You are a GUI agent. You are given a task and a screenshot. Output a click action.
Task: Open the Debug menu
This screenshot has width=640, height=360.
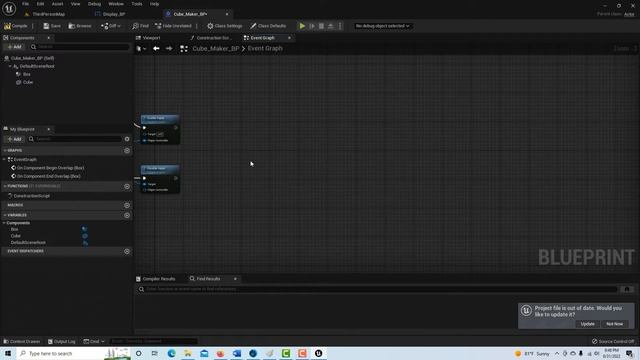click(x=94, y=4)
